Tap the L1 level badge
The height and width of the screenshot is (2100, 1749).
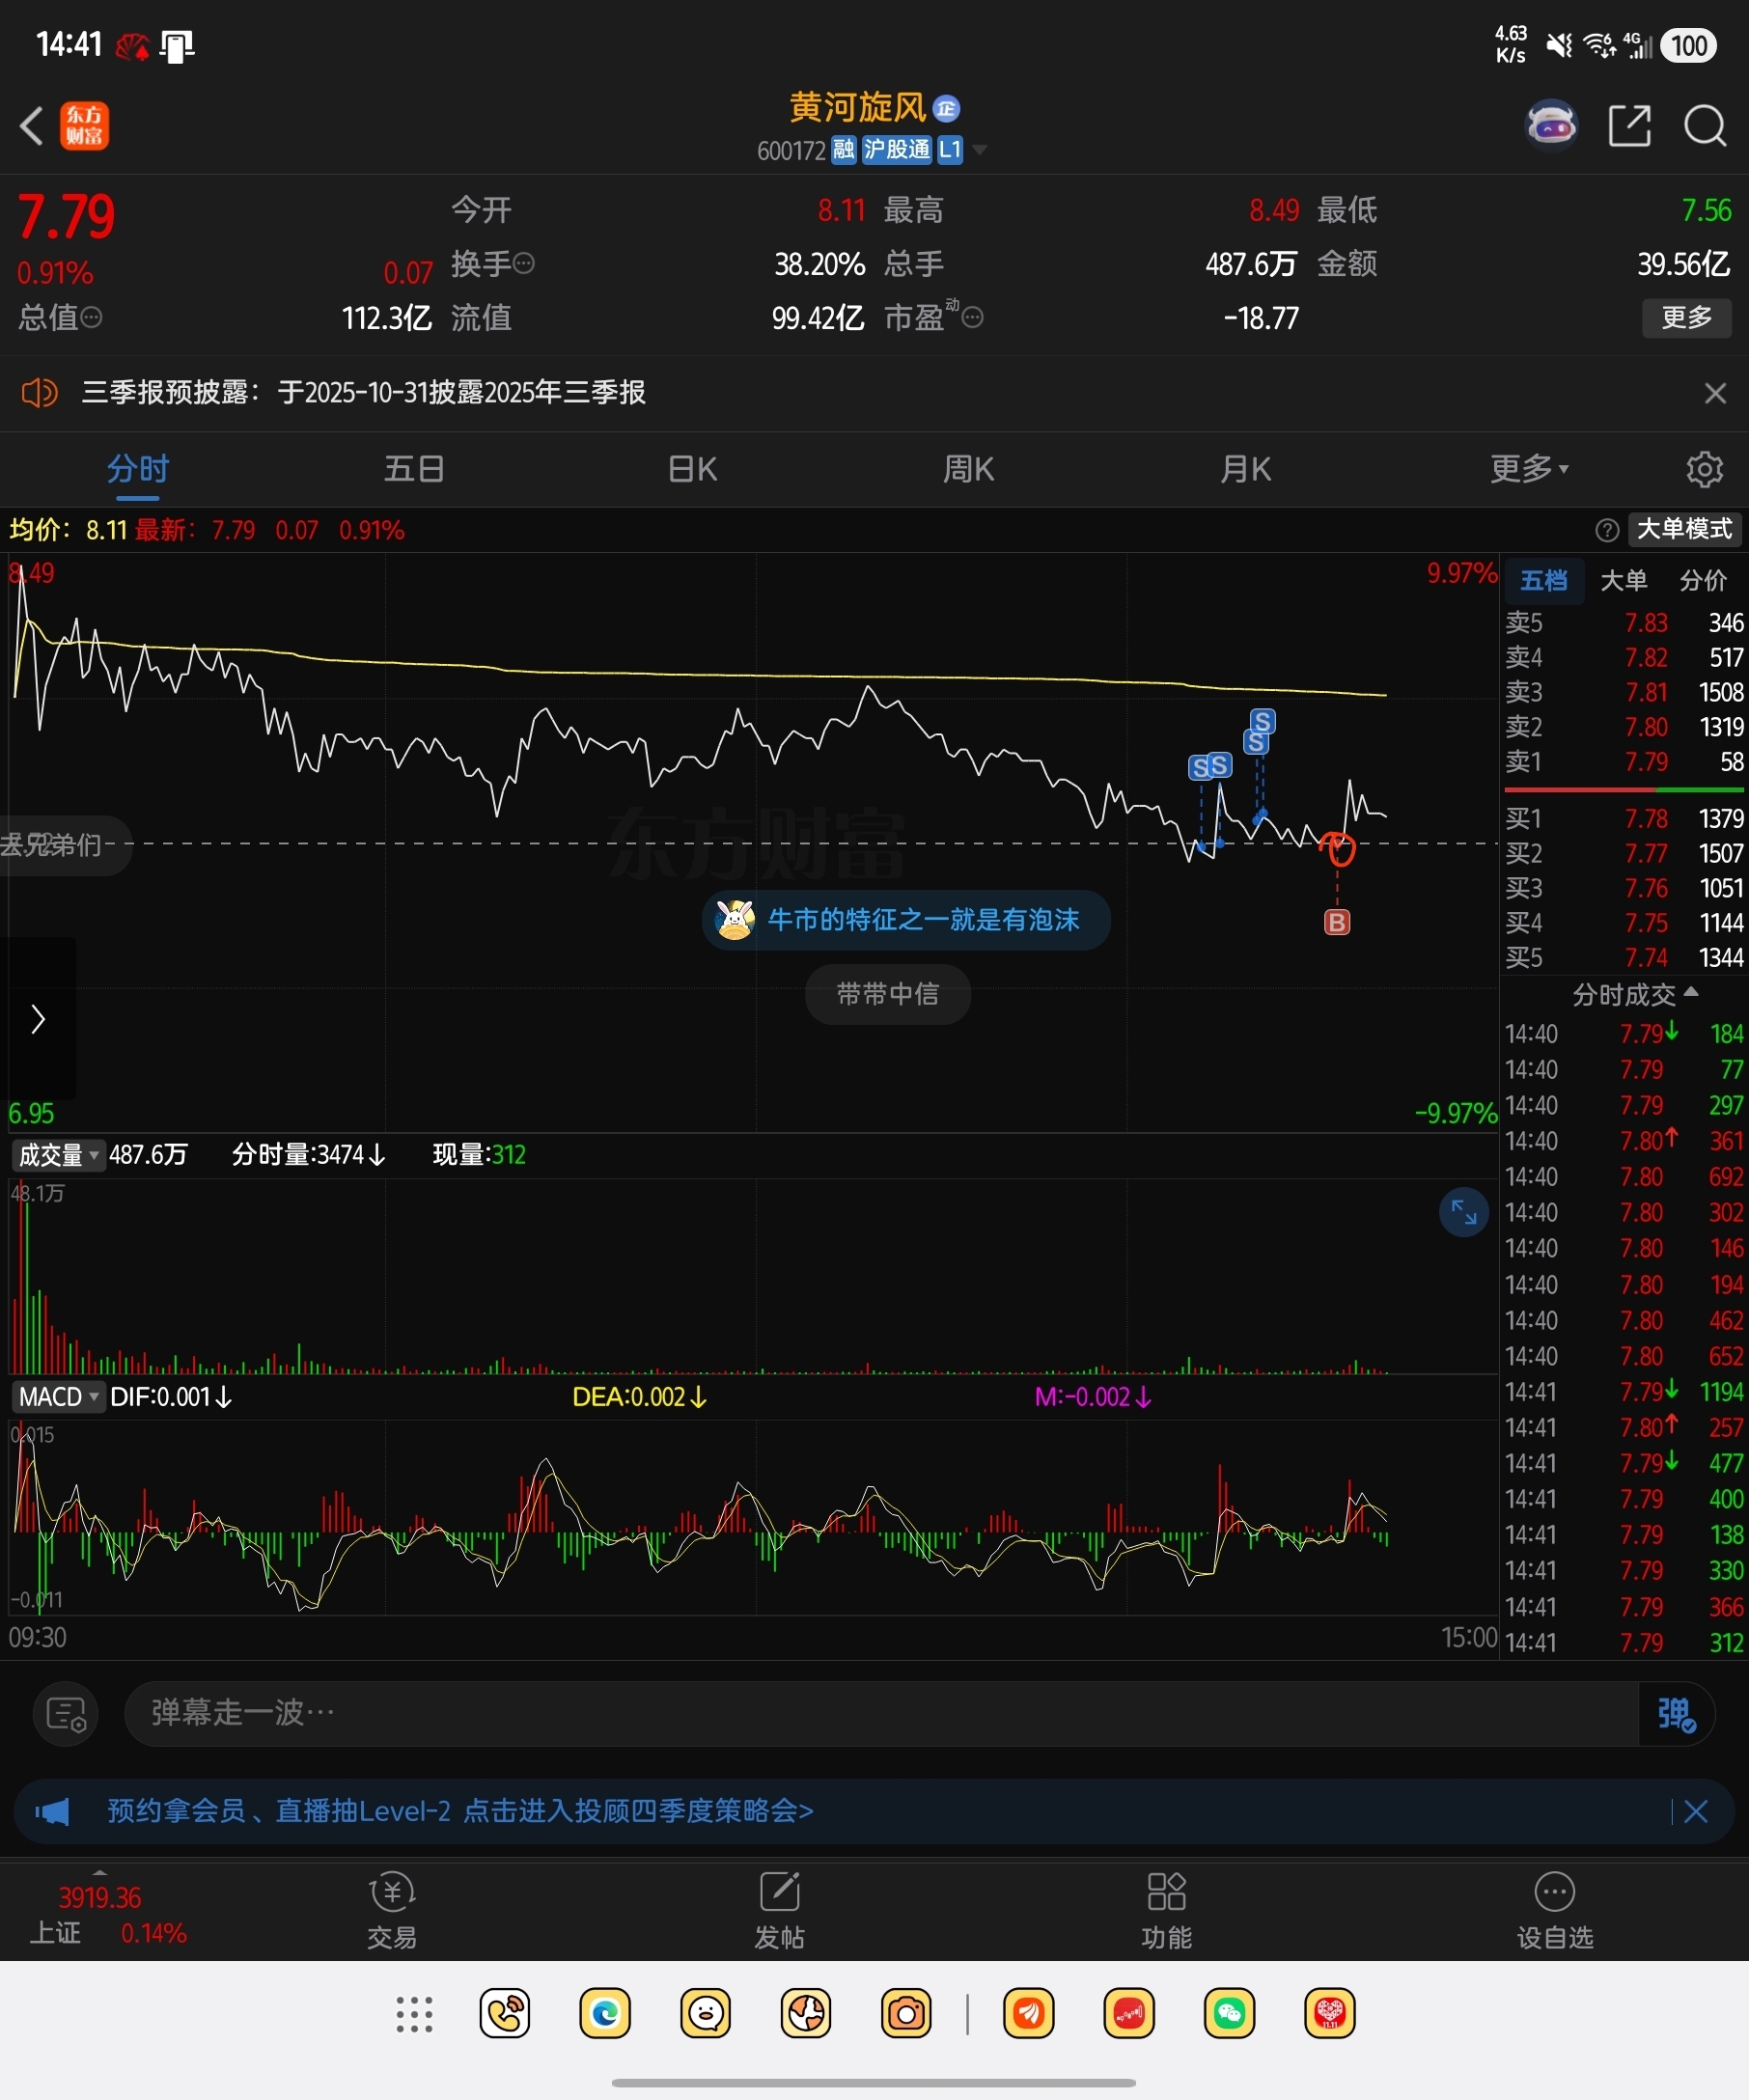coord(950,150)
